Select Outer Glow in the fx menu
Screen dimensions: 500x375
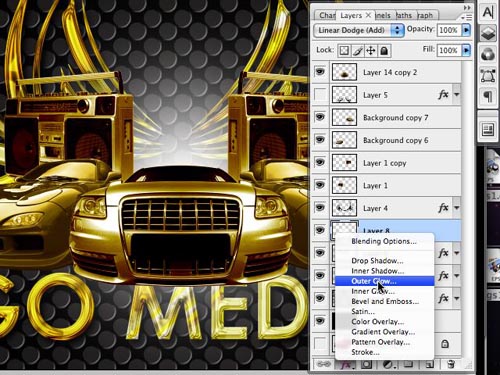[x=384, y=281]
